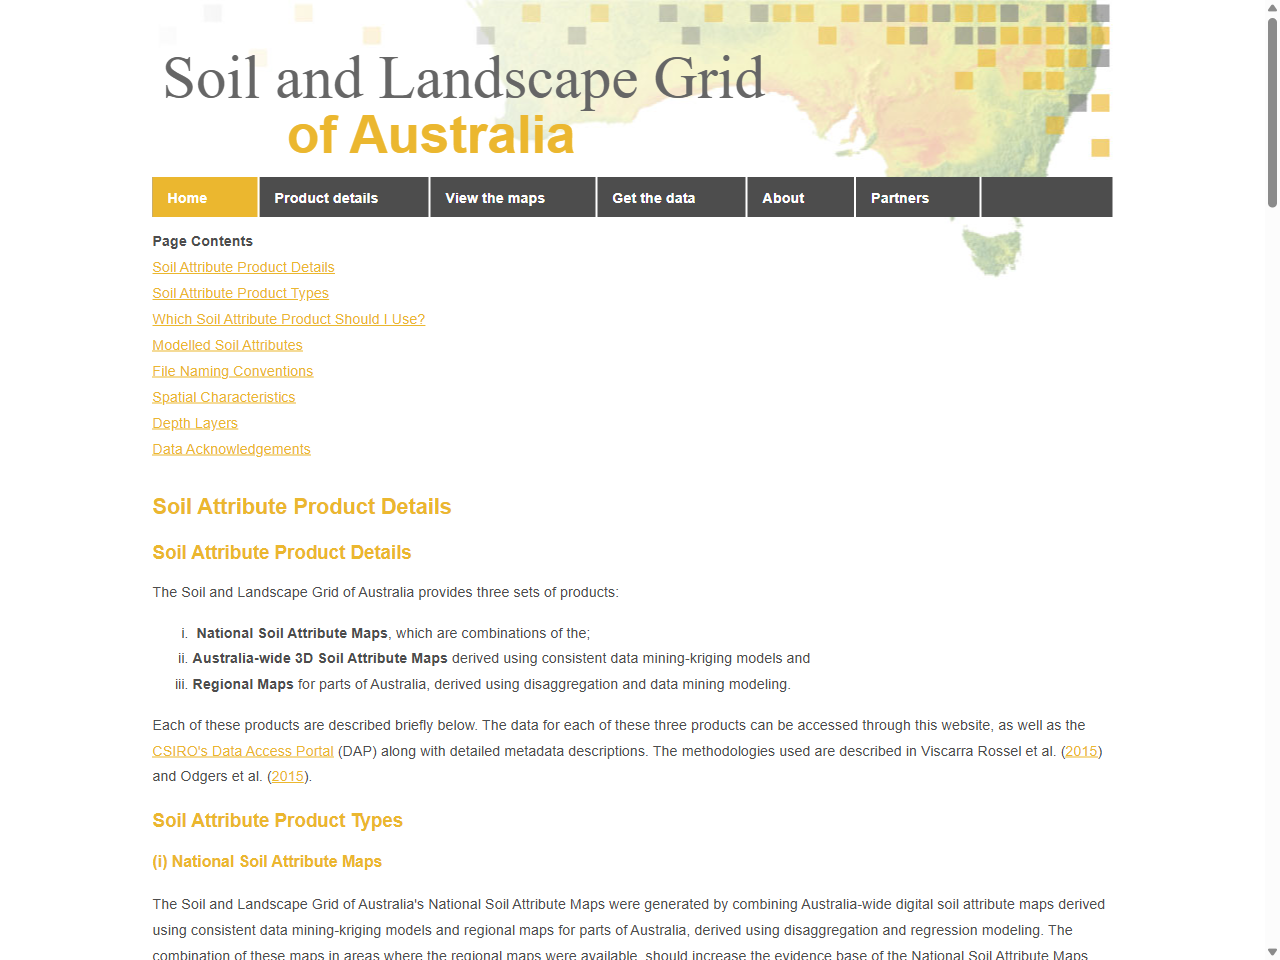Open the Soil Attribute Product Details link

pyautogui.click(x=243, y=267)
